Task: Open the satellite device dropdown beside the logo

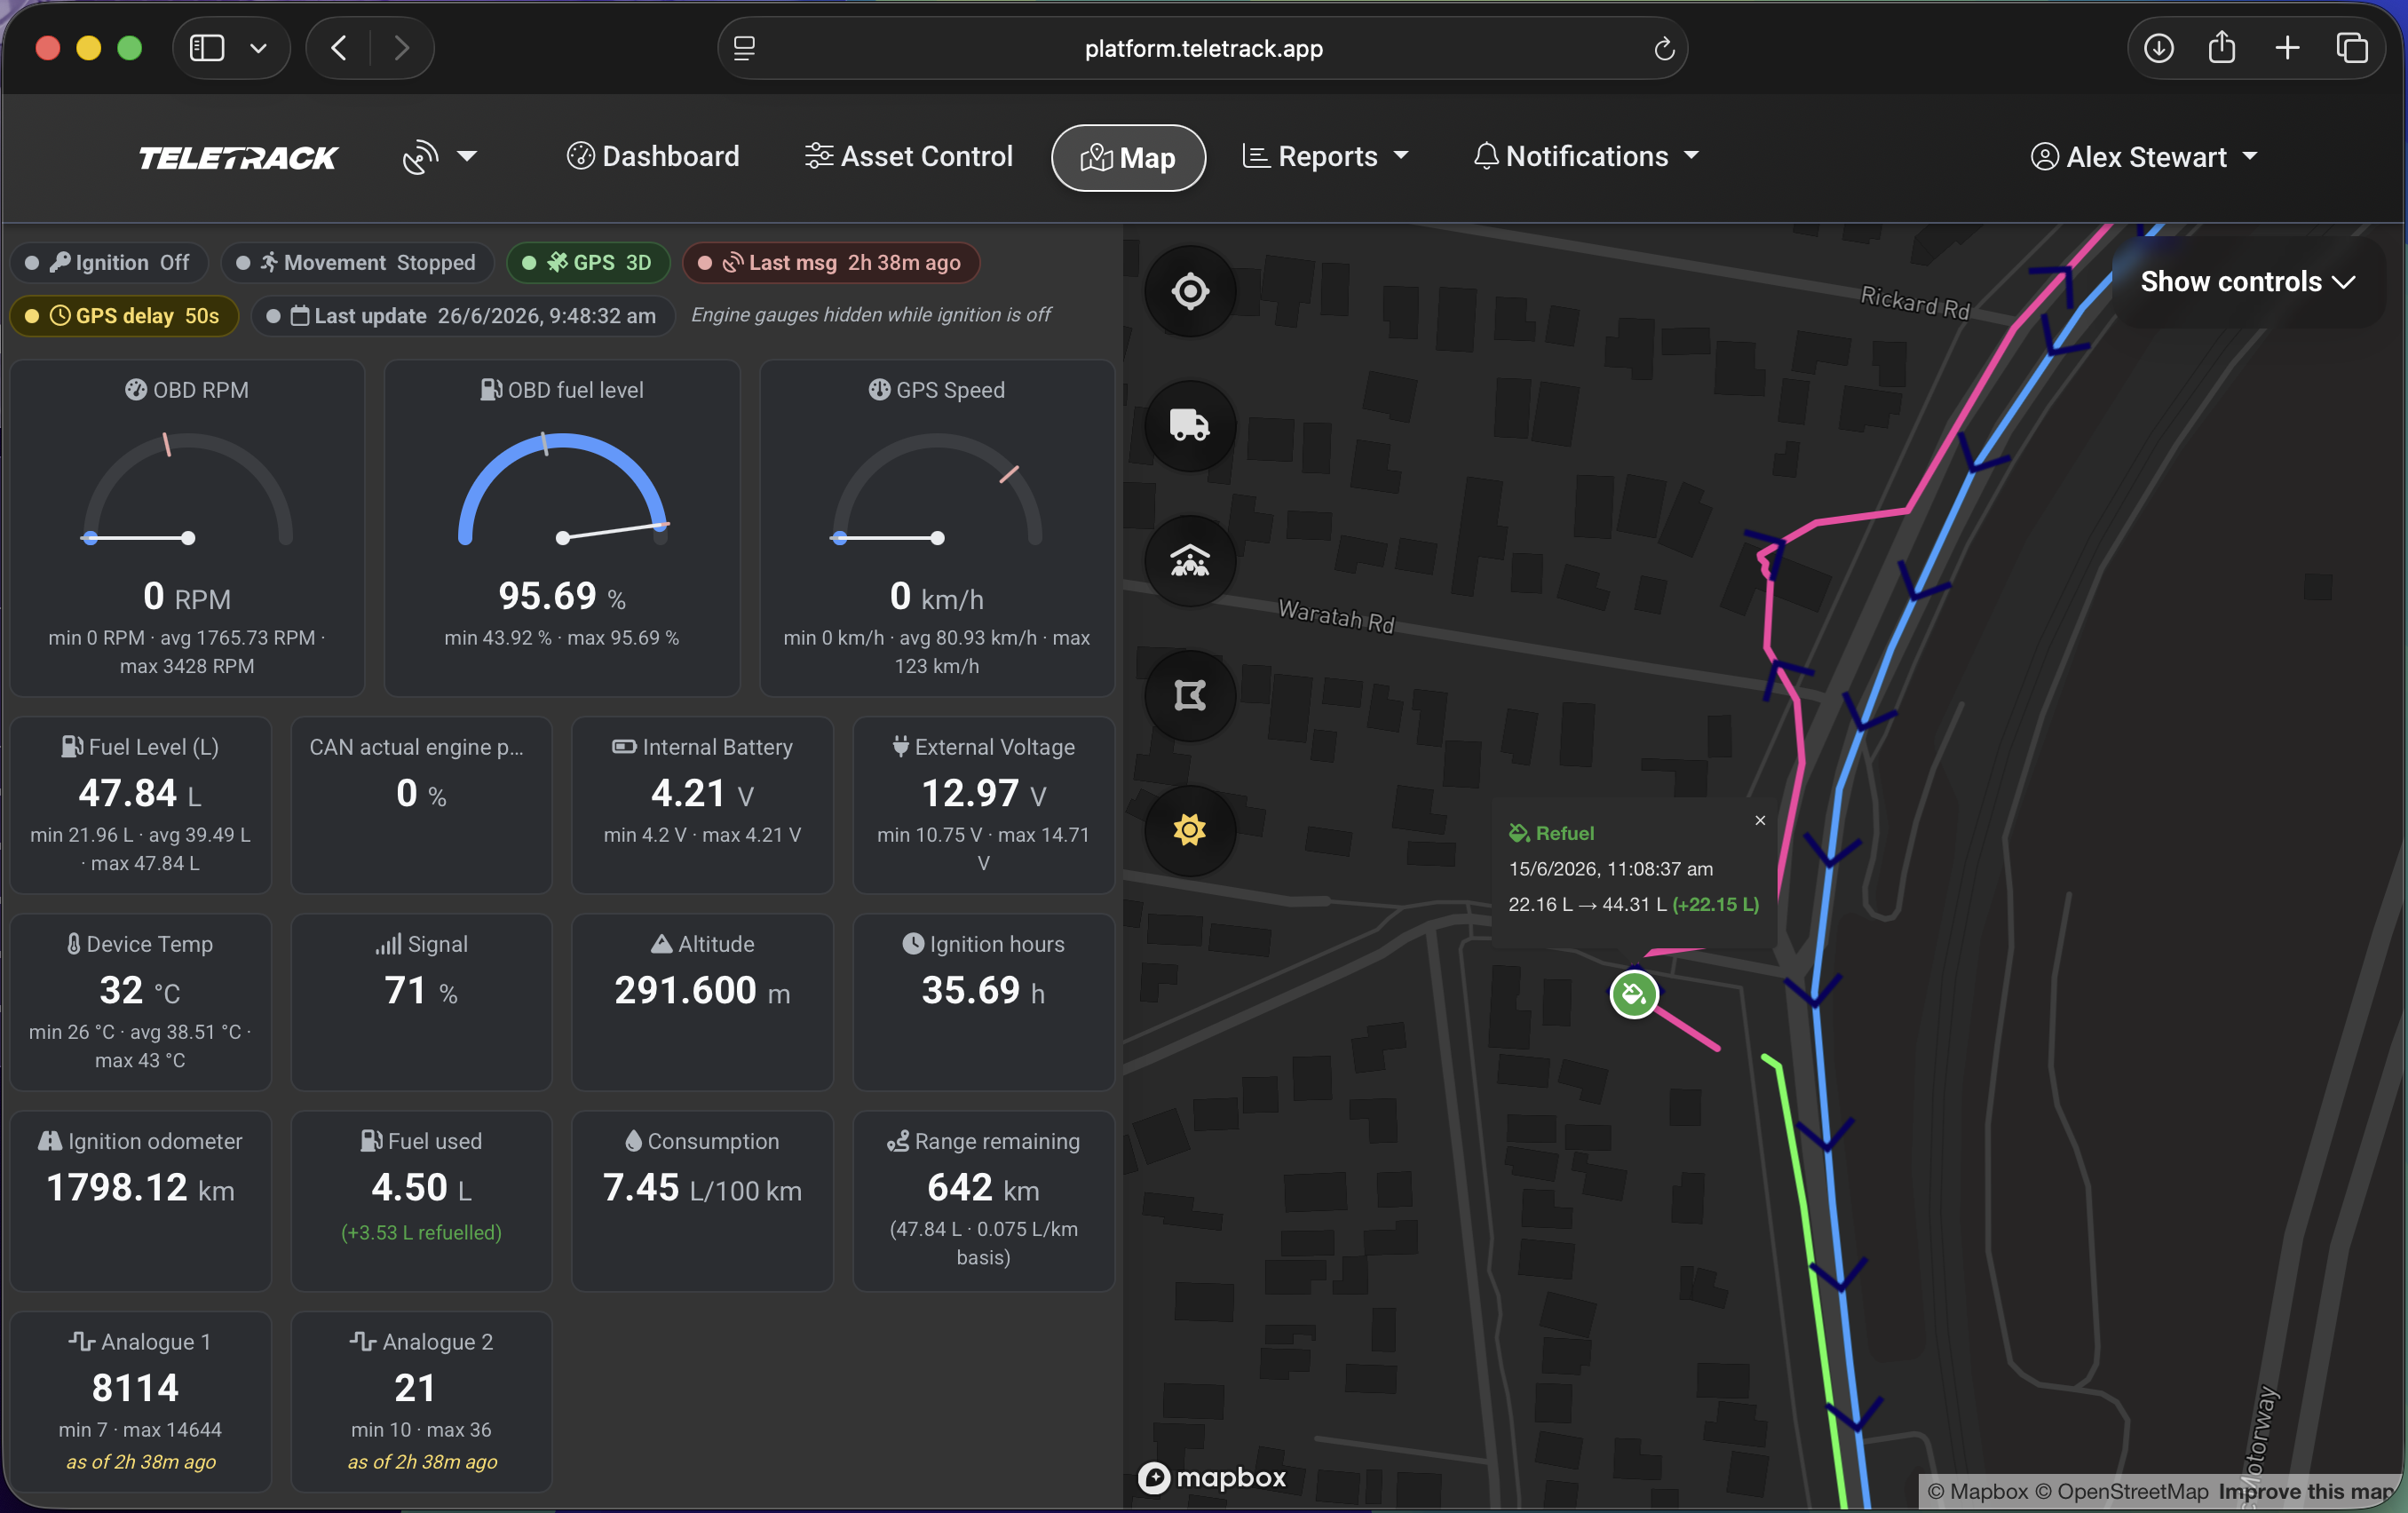Action: pos(439,157)
